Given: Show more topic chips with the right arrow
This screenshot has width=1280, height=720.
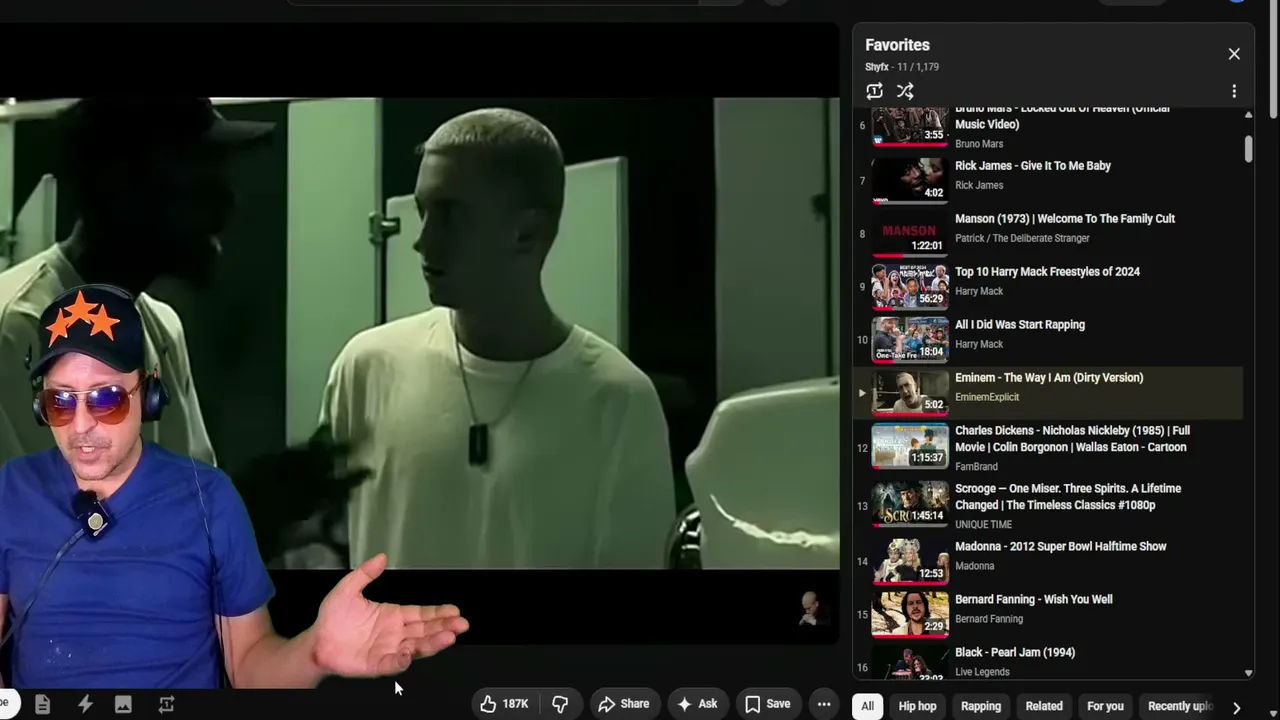Looking at the screenshot, I should (x=1237, y=707).
